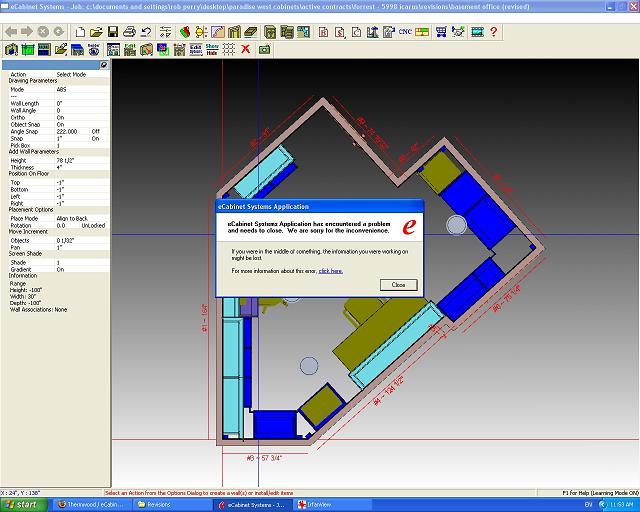Image resolution: width=640 pixels, height=512 pixels.
Task: Click the Angle Snap 222.000 value
Action: click(67, 131)
